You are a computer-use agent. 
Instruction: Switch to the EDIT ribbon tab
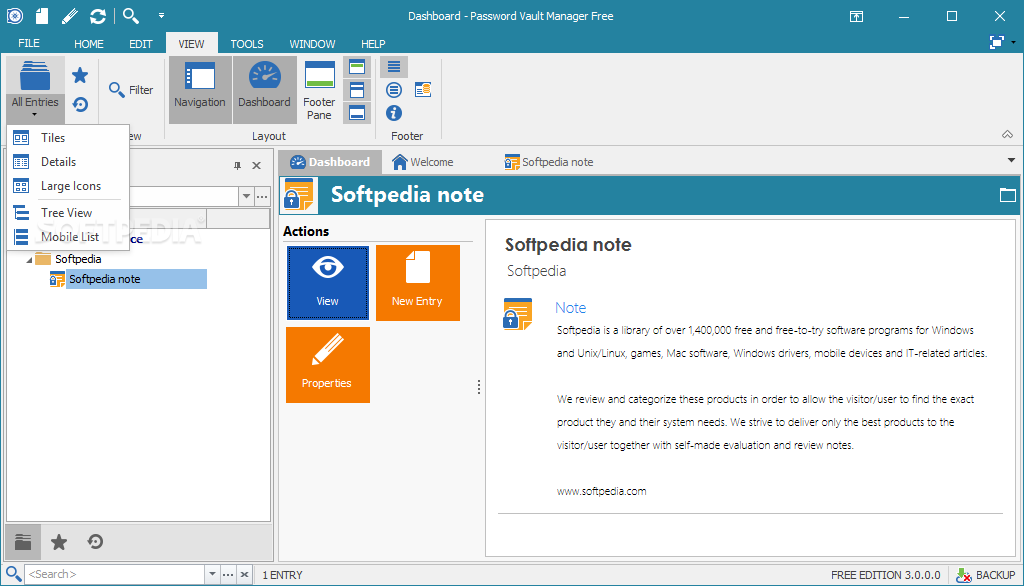coord(140,44)
